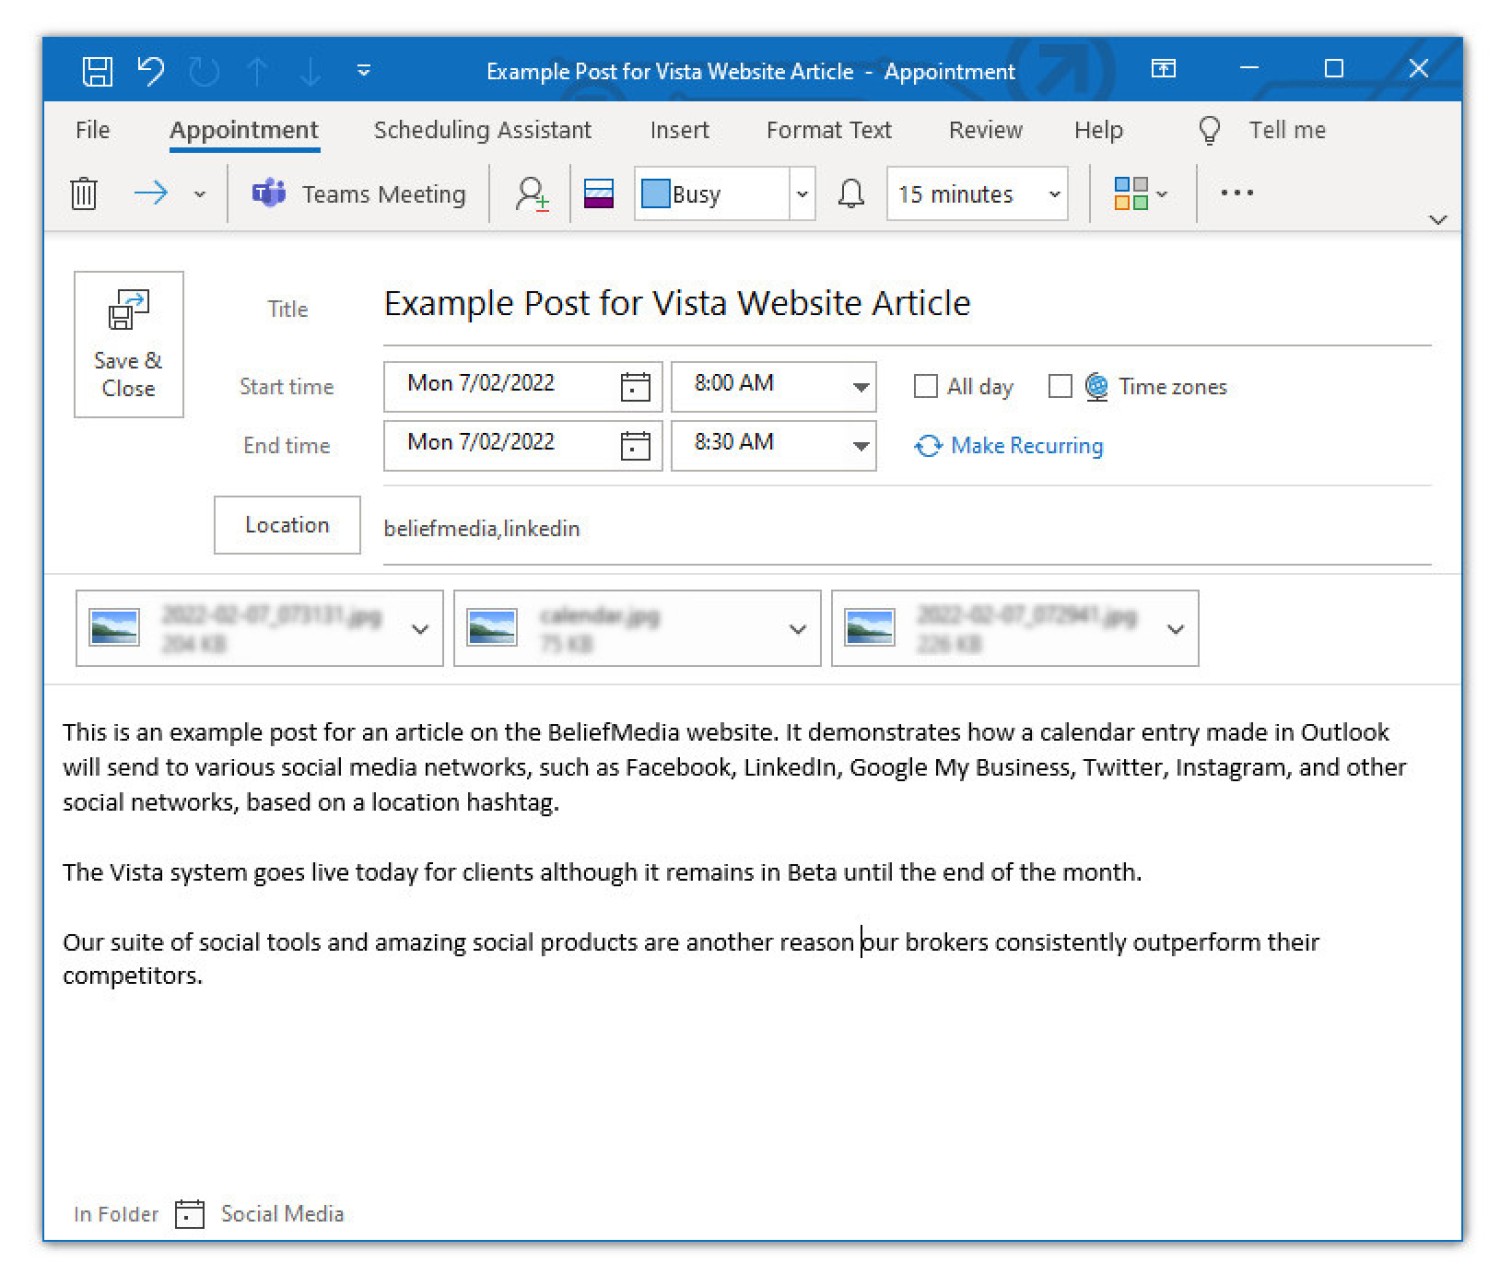
Task: Open start date calendar picker icon
Action: click(635, 387)
